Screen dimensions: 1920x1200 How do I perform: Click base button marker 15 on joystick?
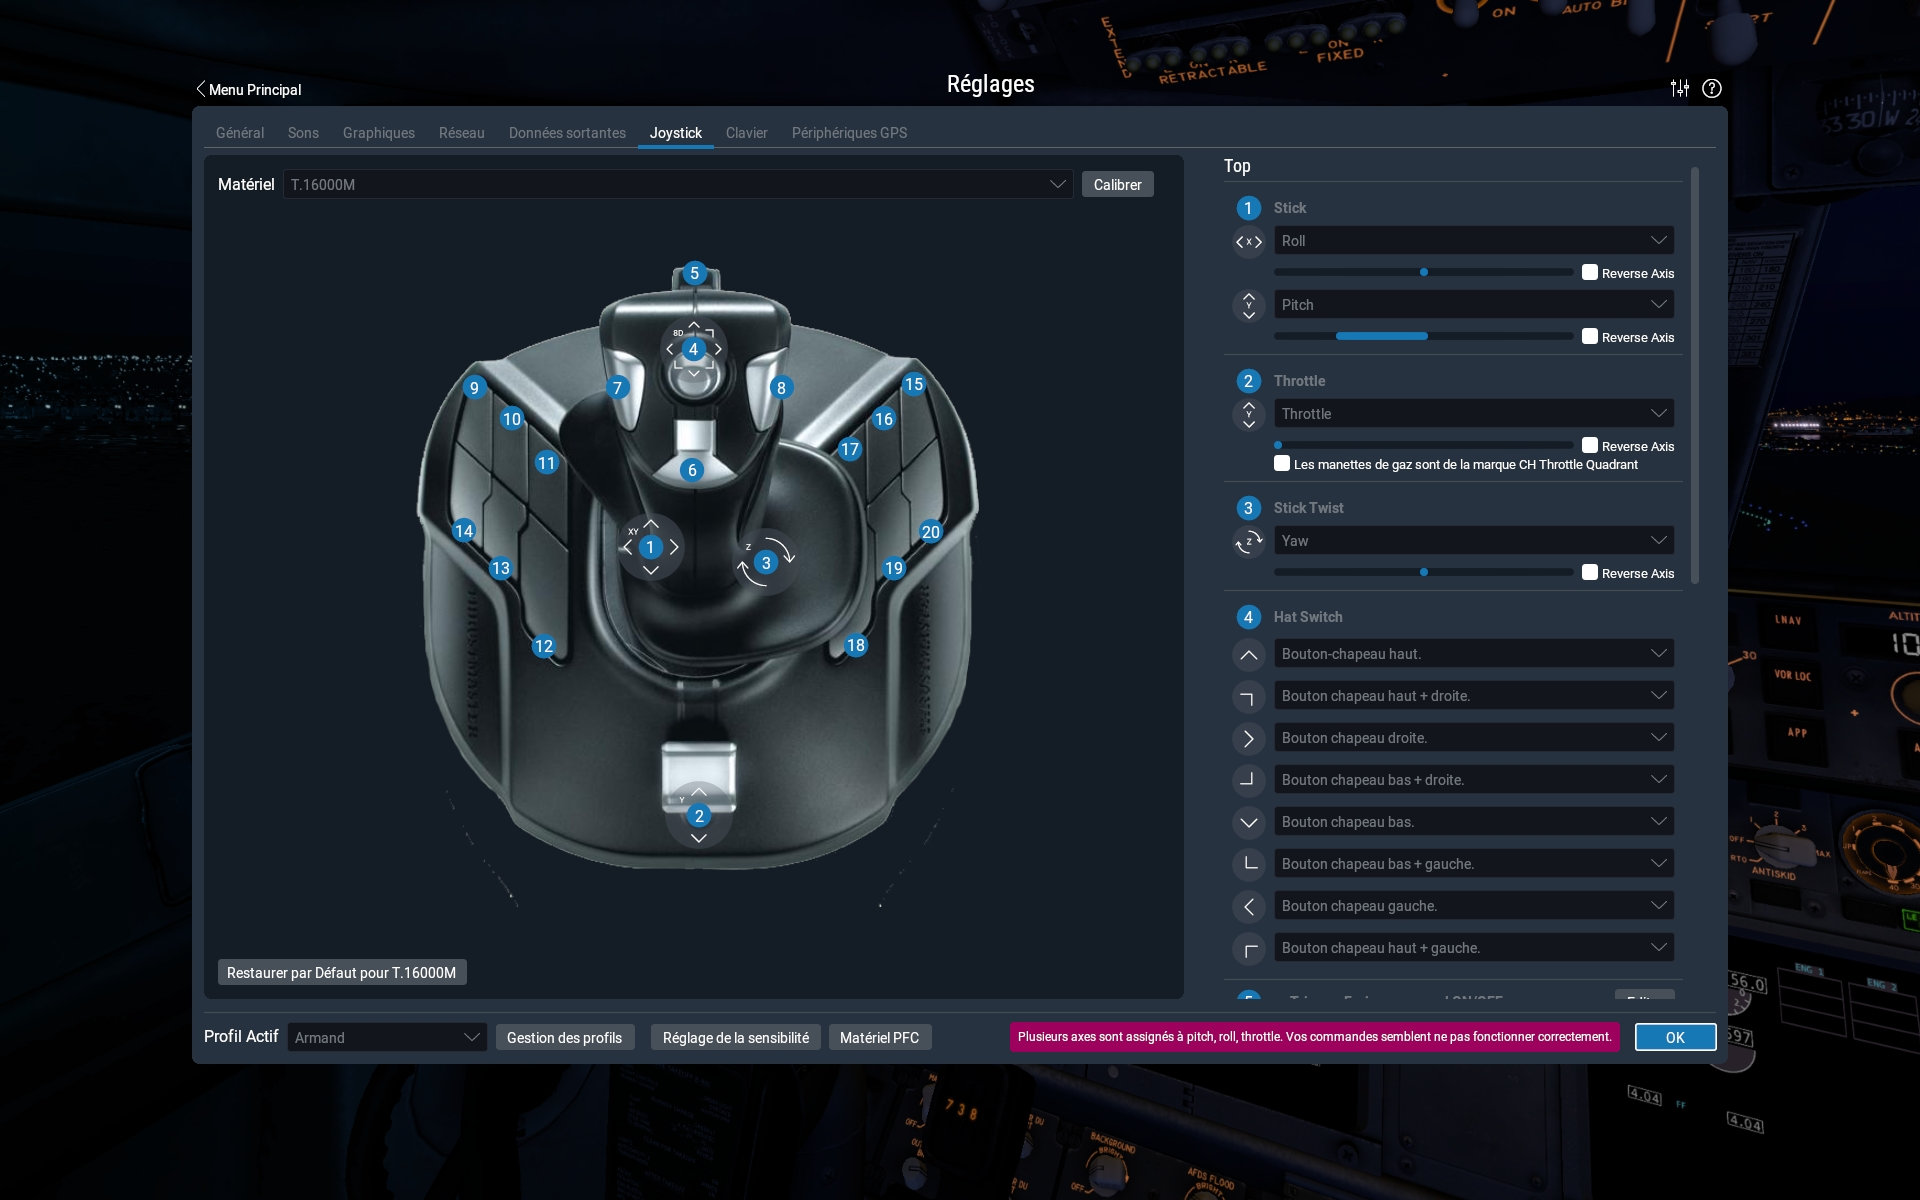click(x=913, y=384)
